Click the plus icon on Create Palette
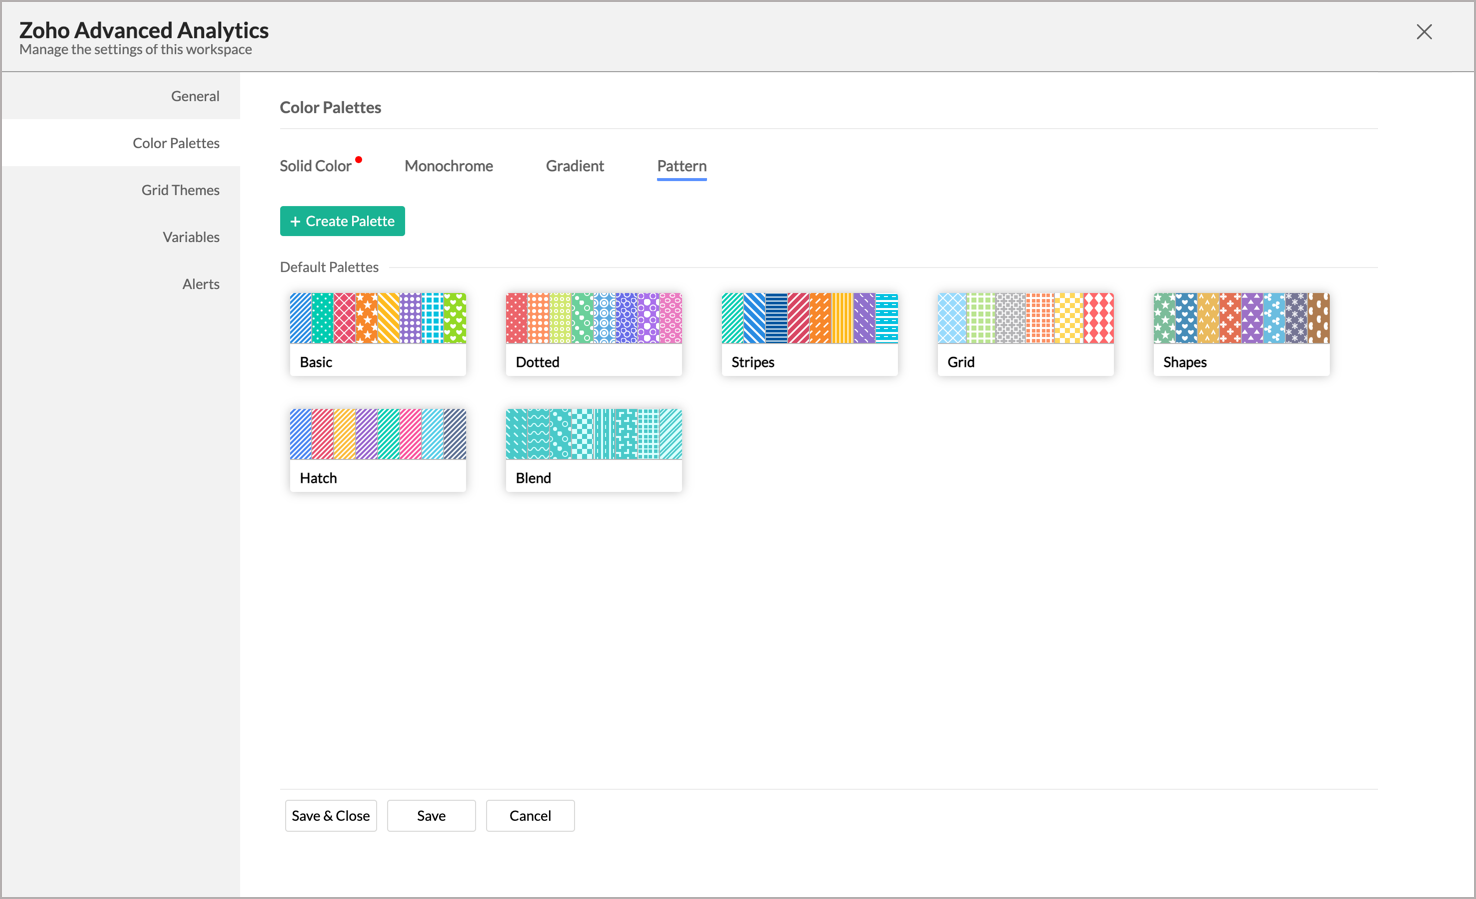Viewport: 1476px width, 899px height. (x=295, y=221)
